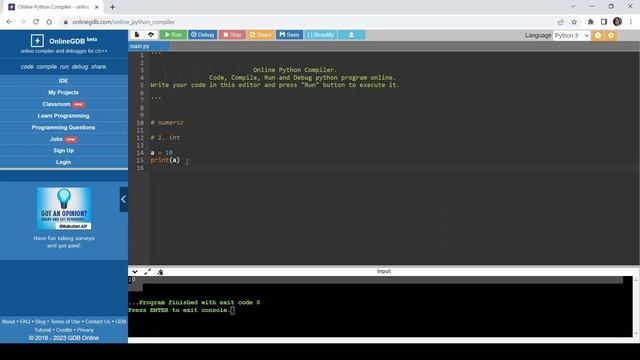This screenshot has height=360, width=640.
Task: Select the input tab label of console
Action: [384, 271]
